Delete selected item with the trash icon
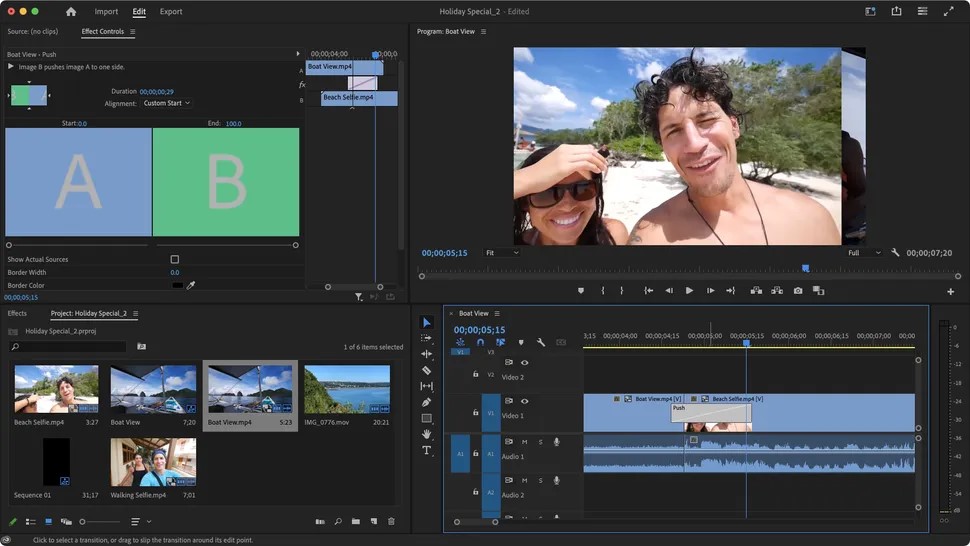The image size is (970, 546). pyautogui.click(x=391, y=522)
